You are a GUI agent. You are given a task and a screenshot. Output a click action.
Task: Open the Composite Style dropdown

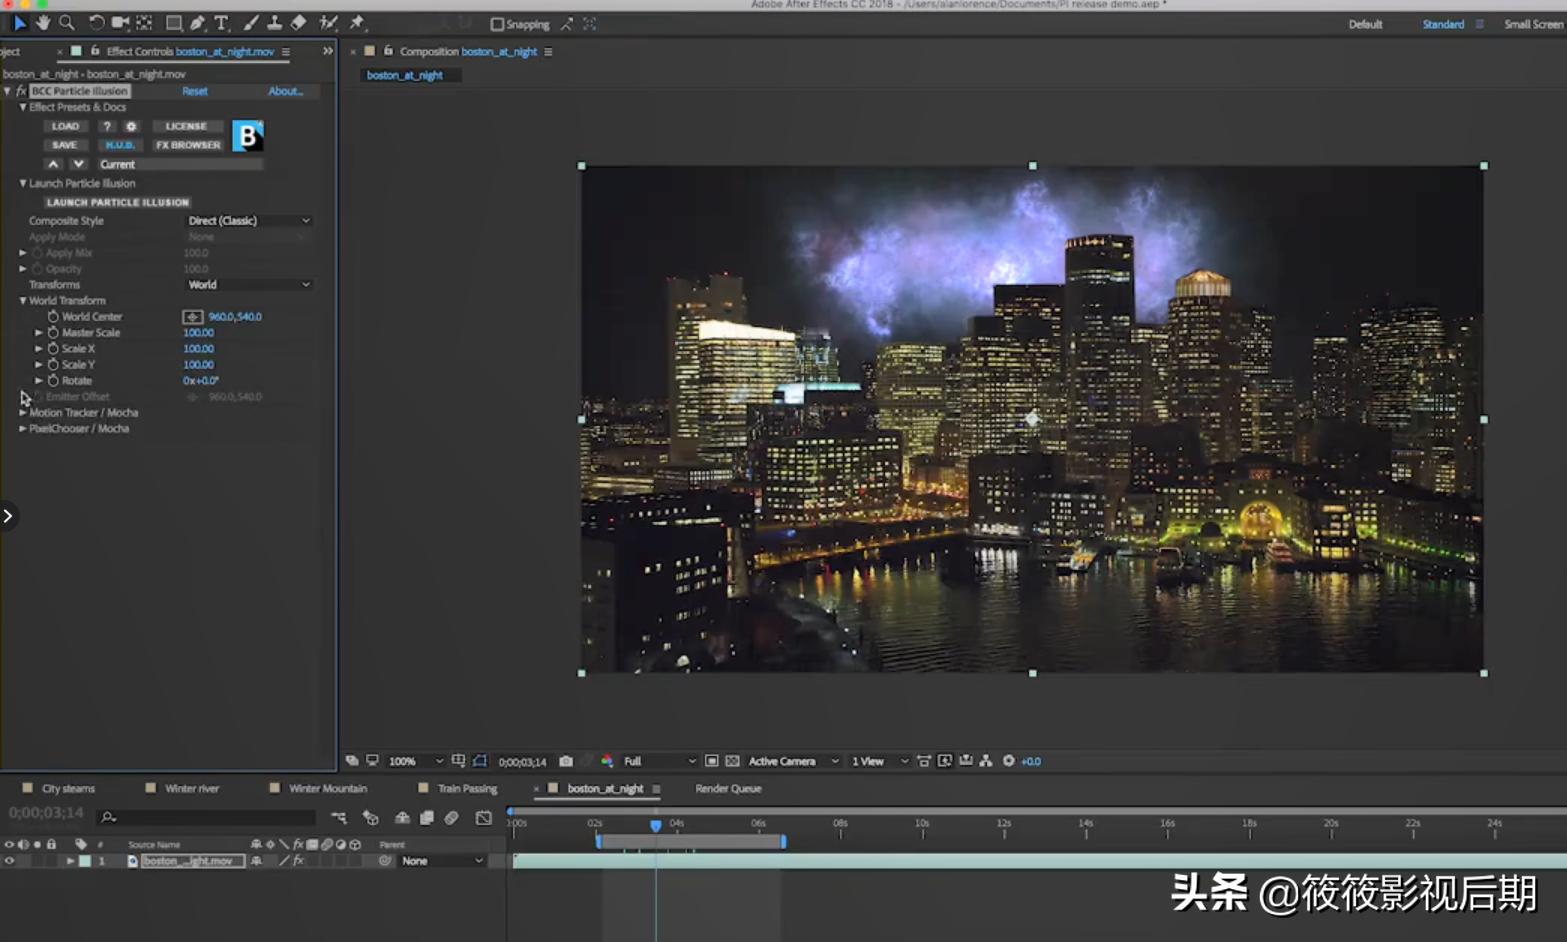pos(248,221)
